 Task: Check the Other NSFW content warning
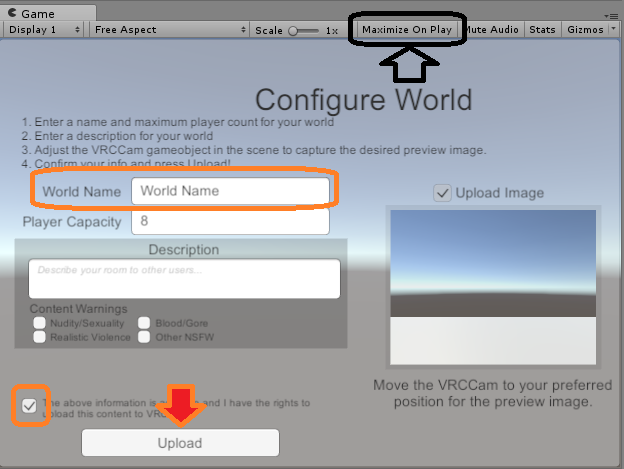(x=144, y=337)
